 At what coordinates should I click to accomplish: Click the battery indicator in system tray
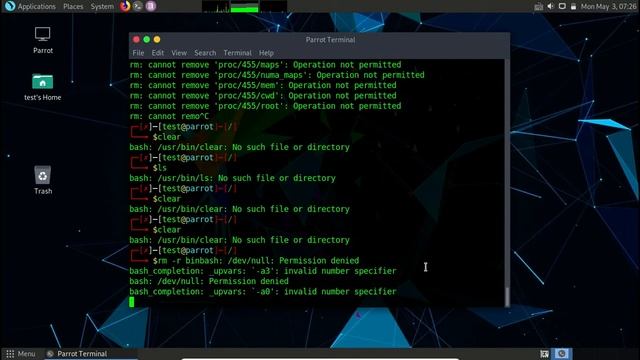tap(573, 7)
